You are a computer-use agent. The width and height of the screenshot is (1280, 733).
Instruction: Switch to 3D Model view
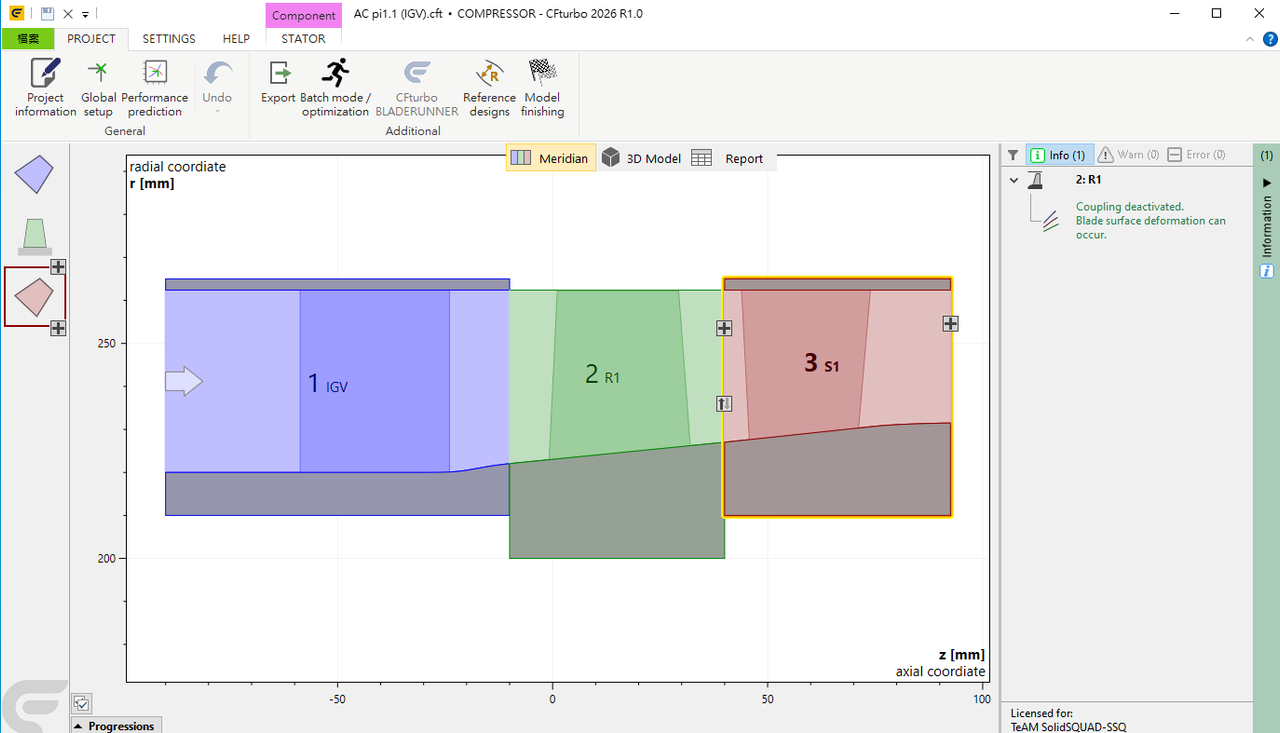641,158
